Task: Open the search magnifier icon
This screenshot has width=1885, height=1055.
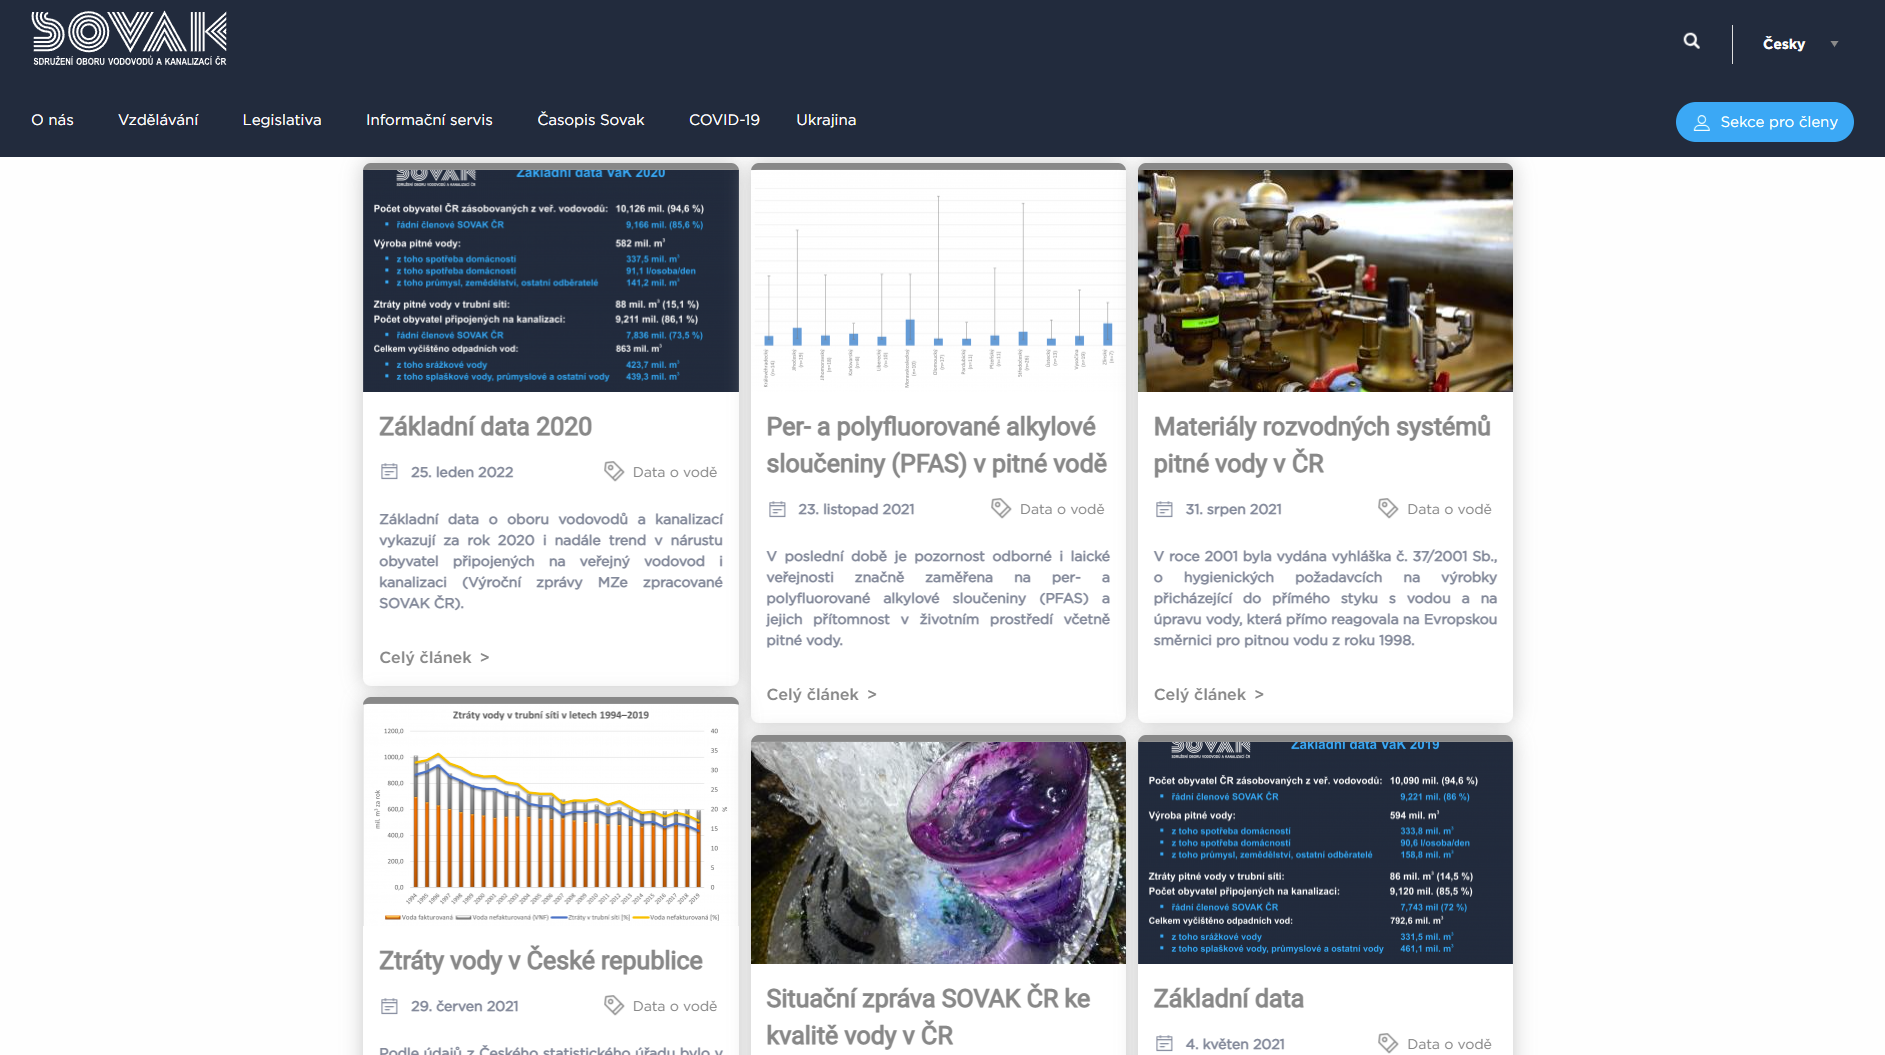Action: [x=1691, y=41]
